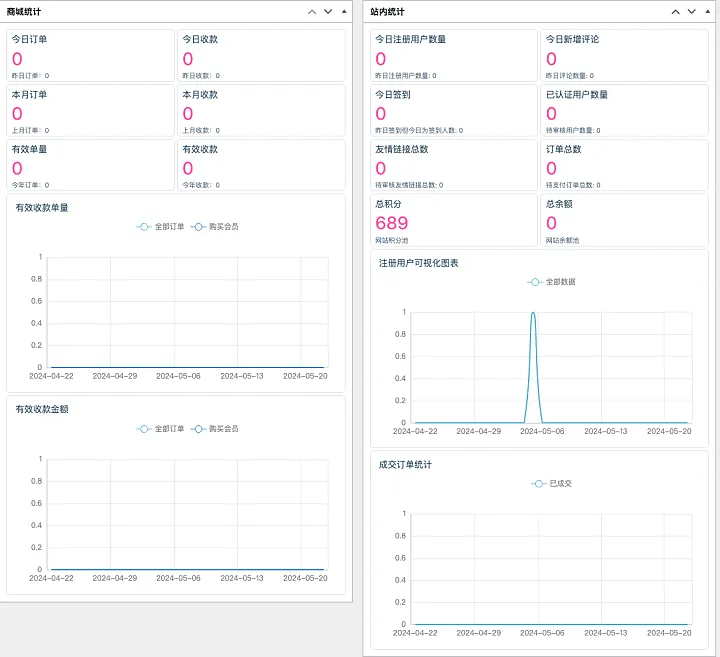720x657 pixels.
Task: Click the 待支付订单总数: 0 caption
Action: (573, 185)
